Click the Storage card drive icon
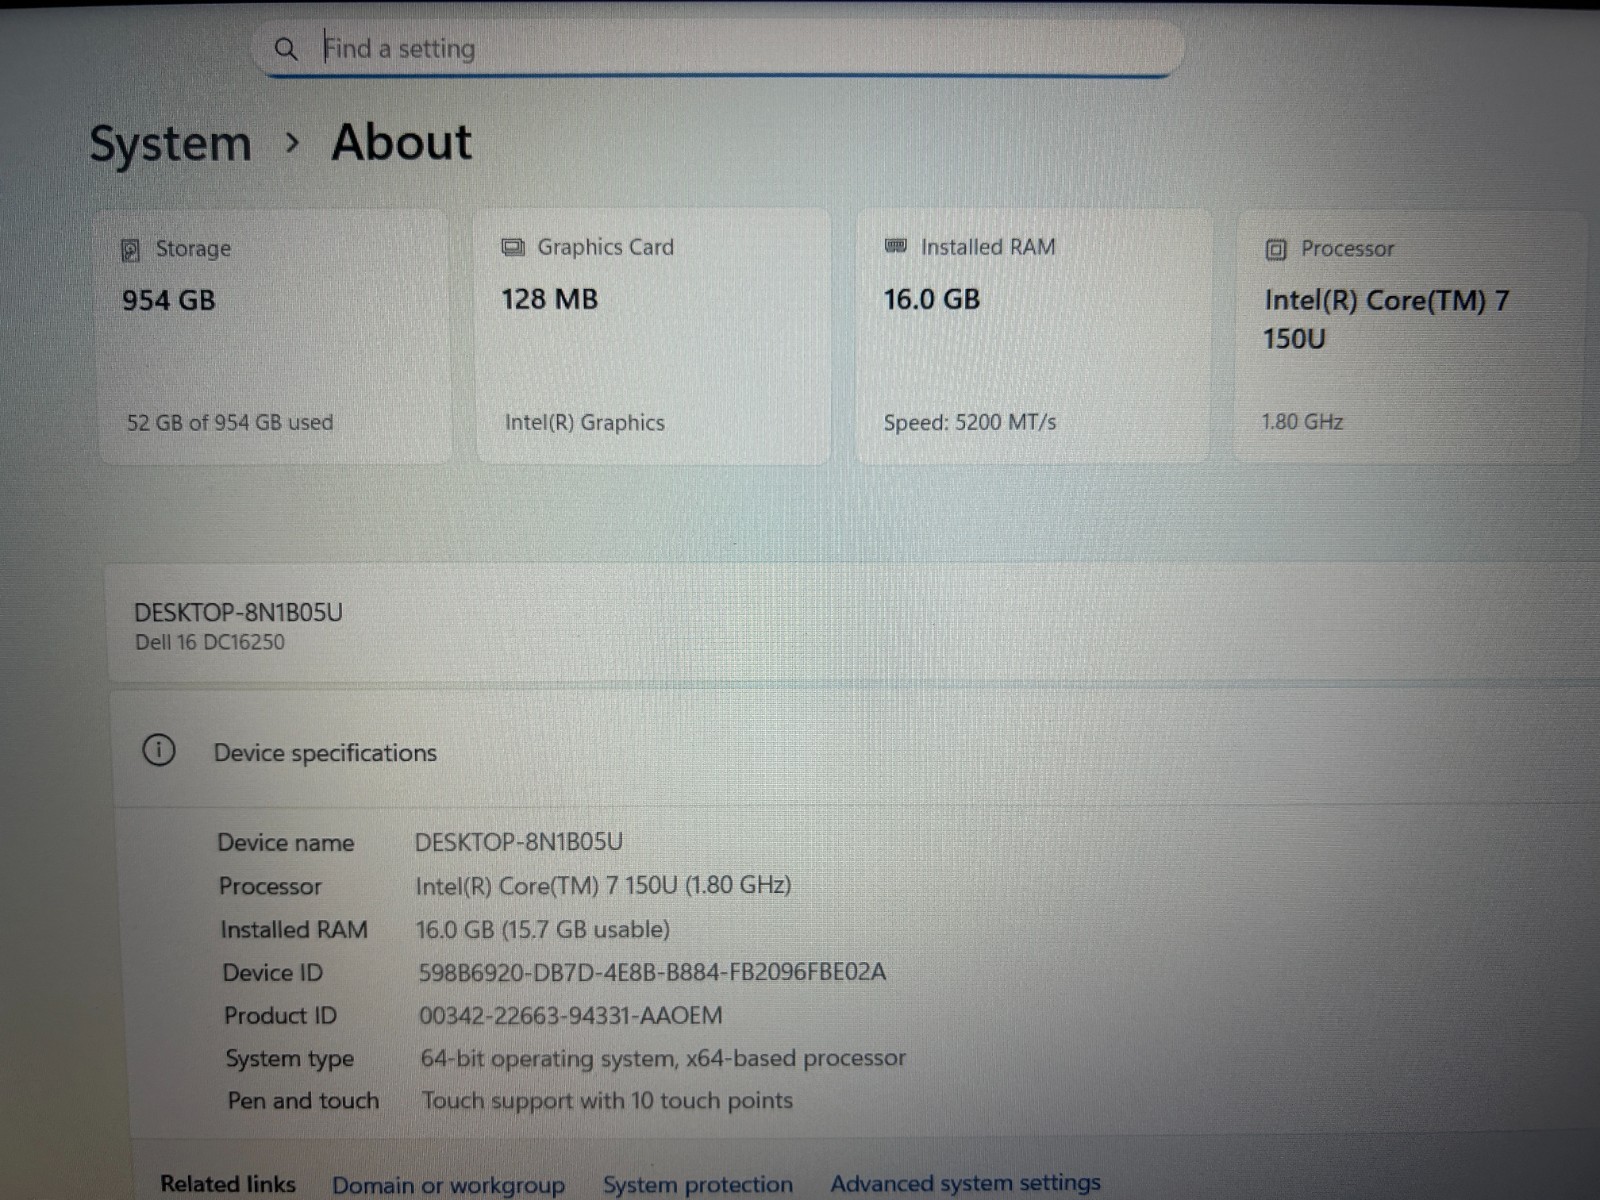Screen dimensions: 1600x1200 pyautogui.click(x=131, y=250)
